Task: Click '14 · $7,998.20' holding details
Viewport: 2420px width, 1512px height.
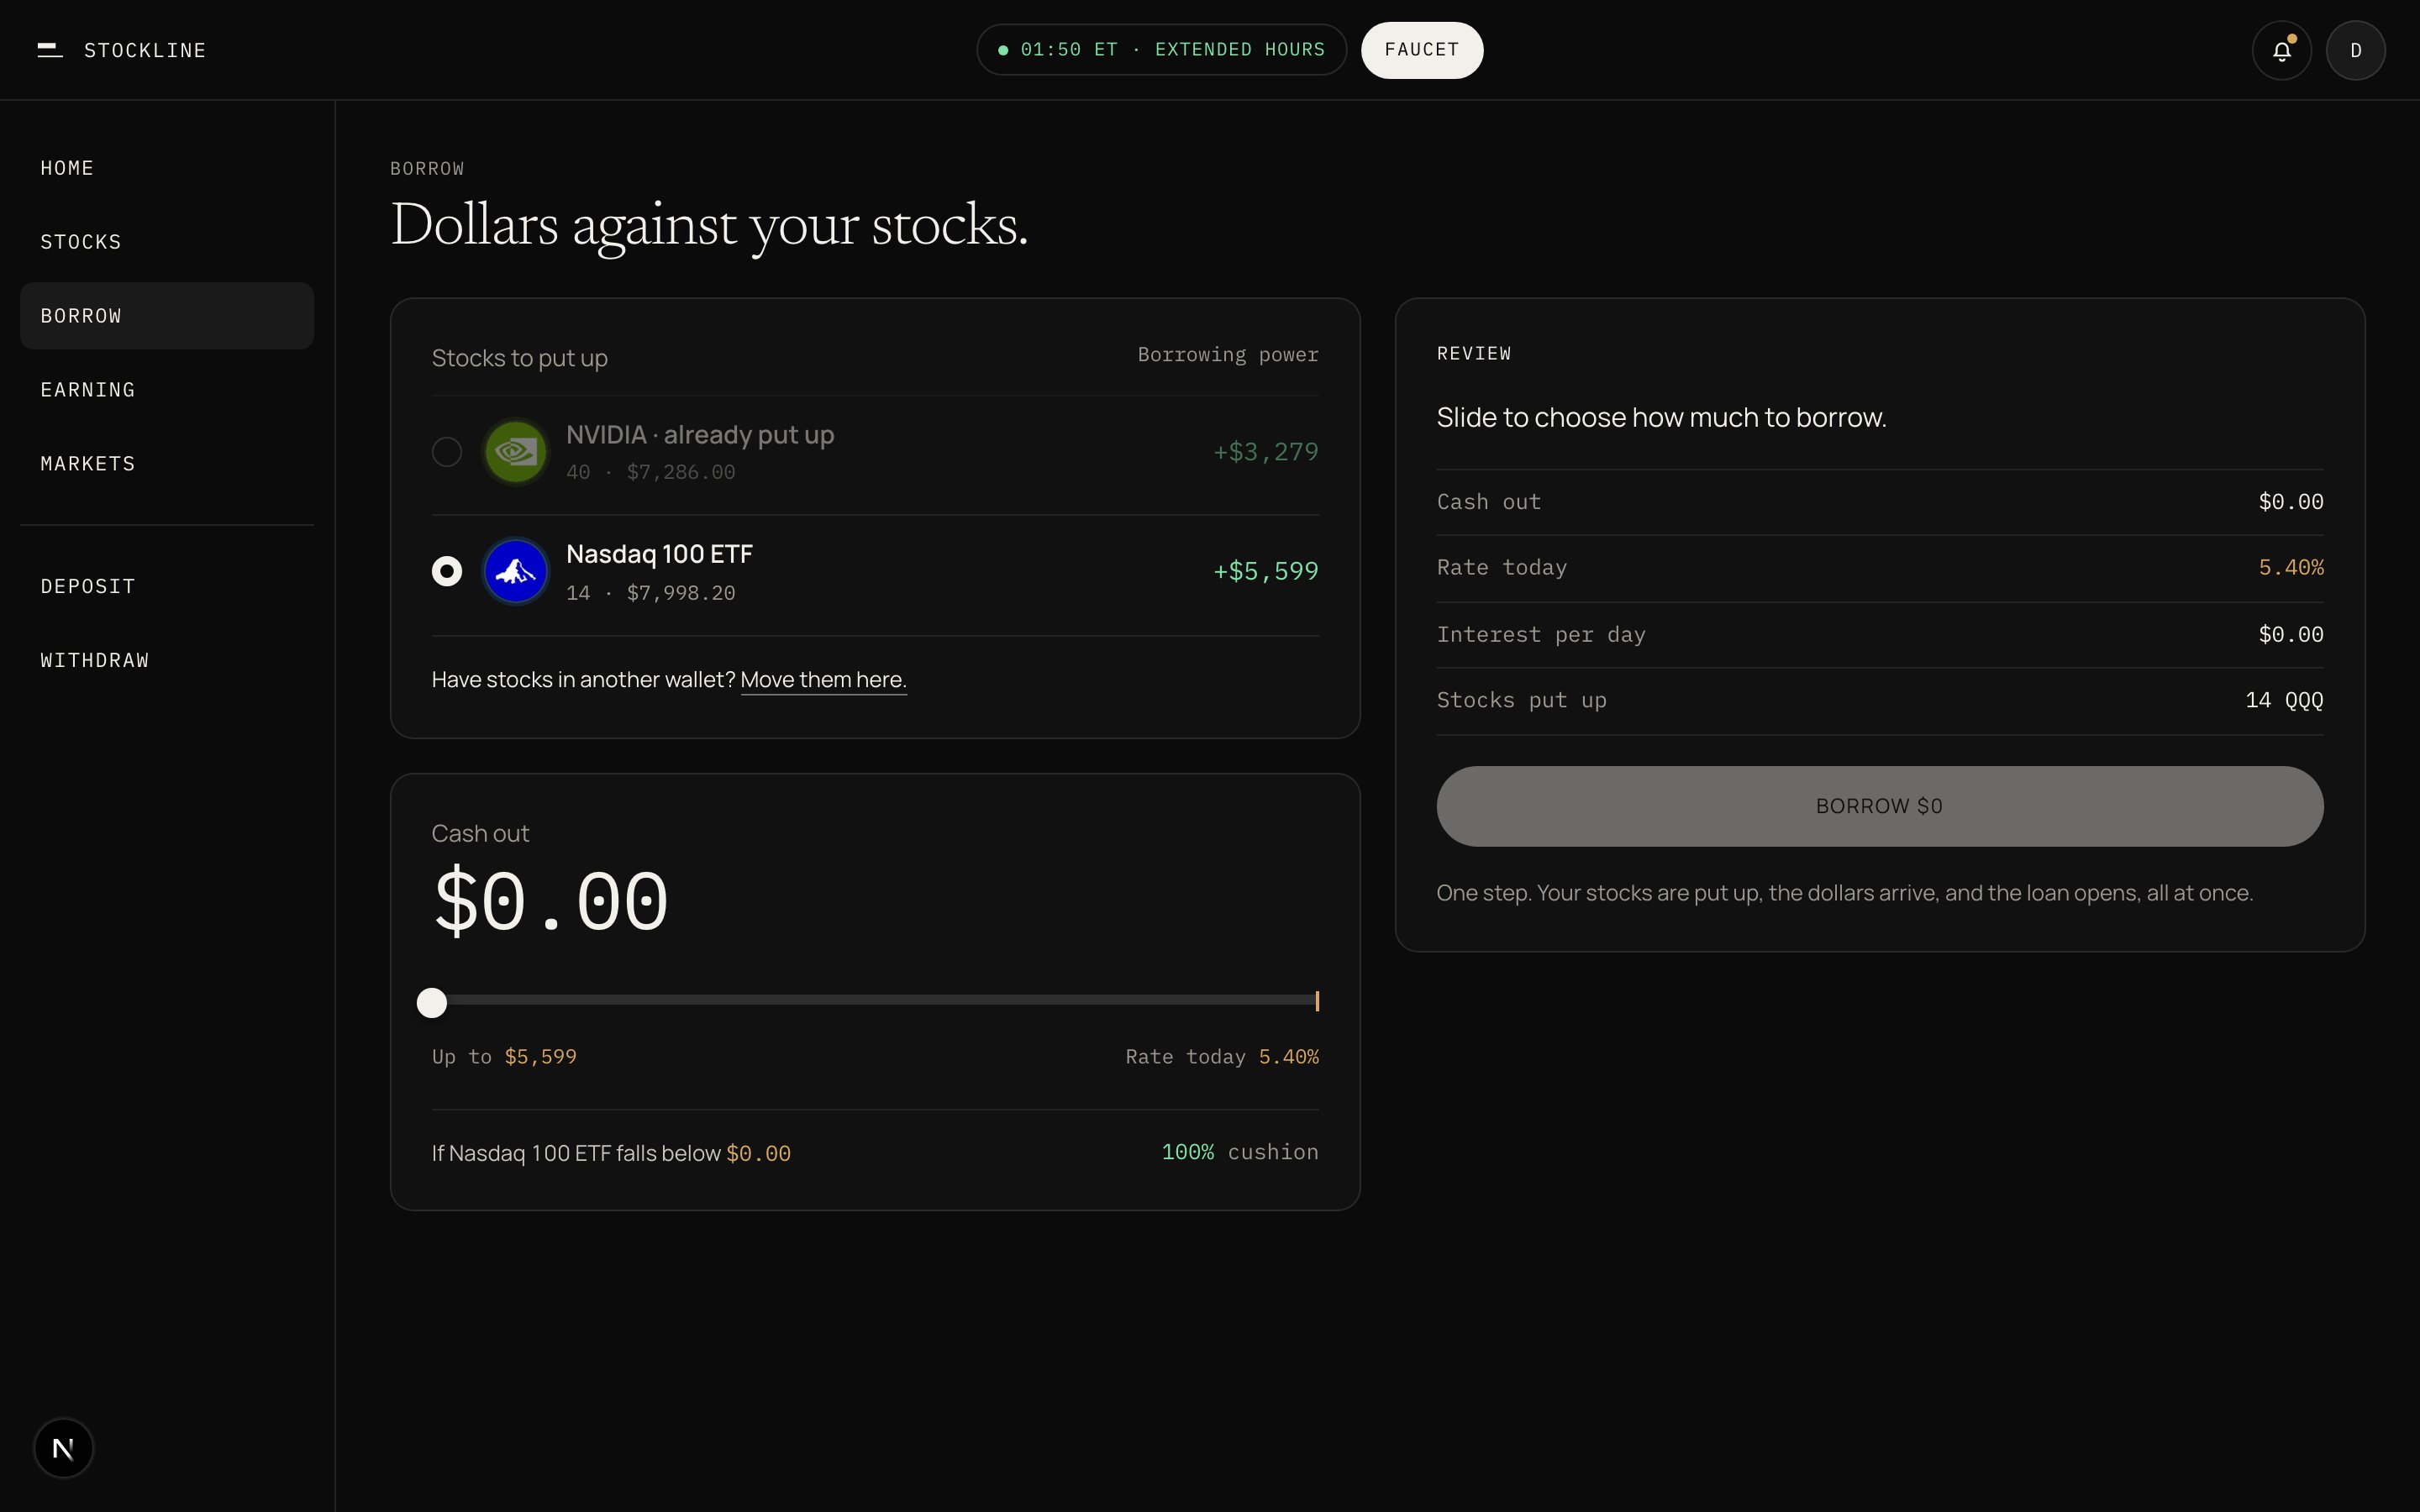Action: point(651,593)
